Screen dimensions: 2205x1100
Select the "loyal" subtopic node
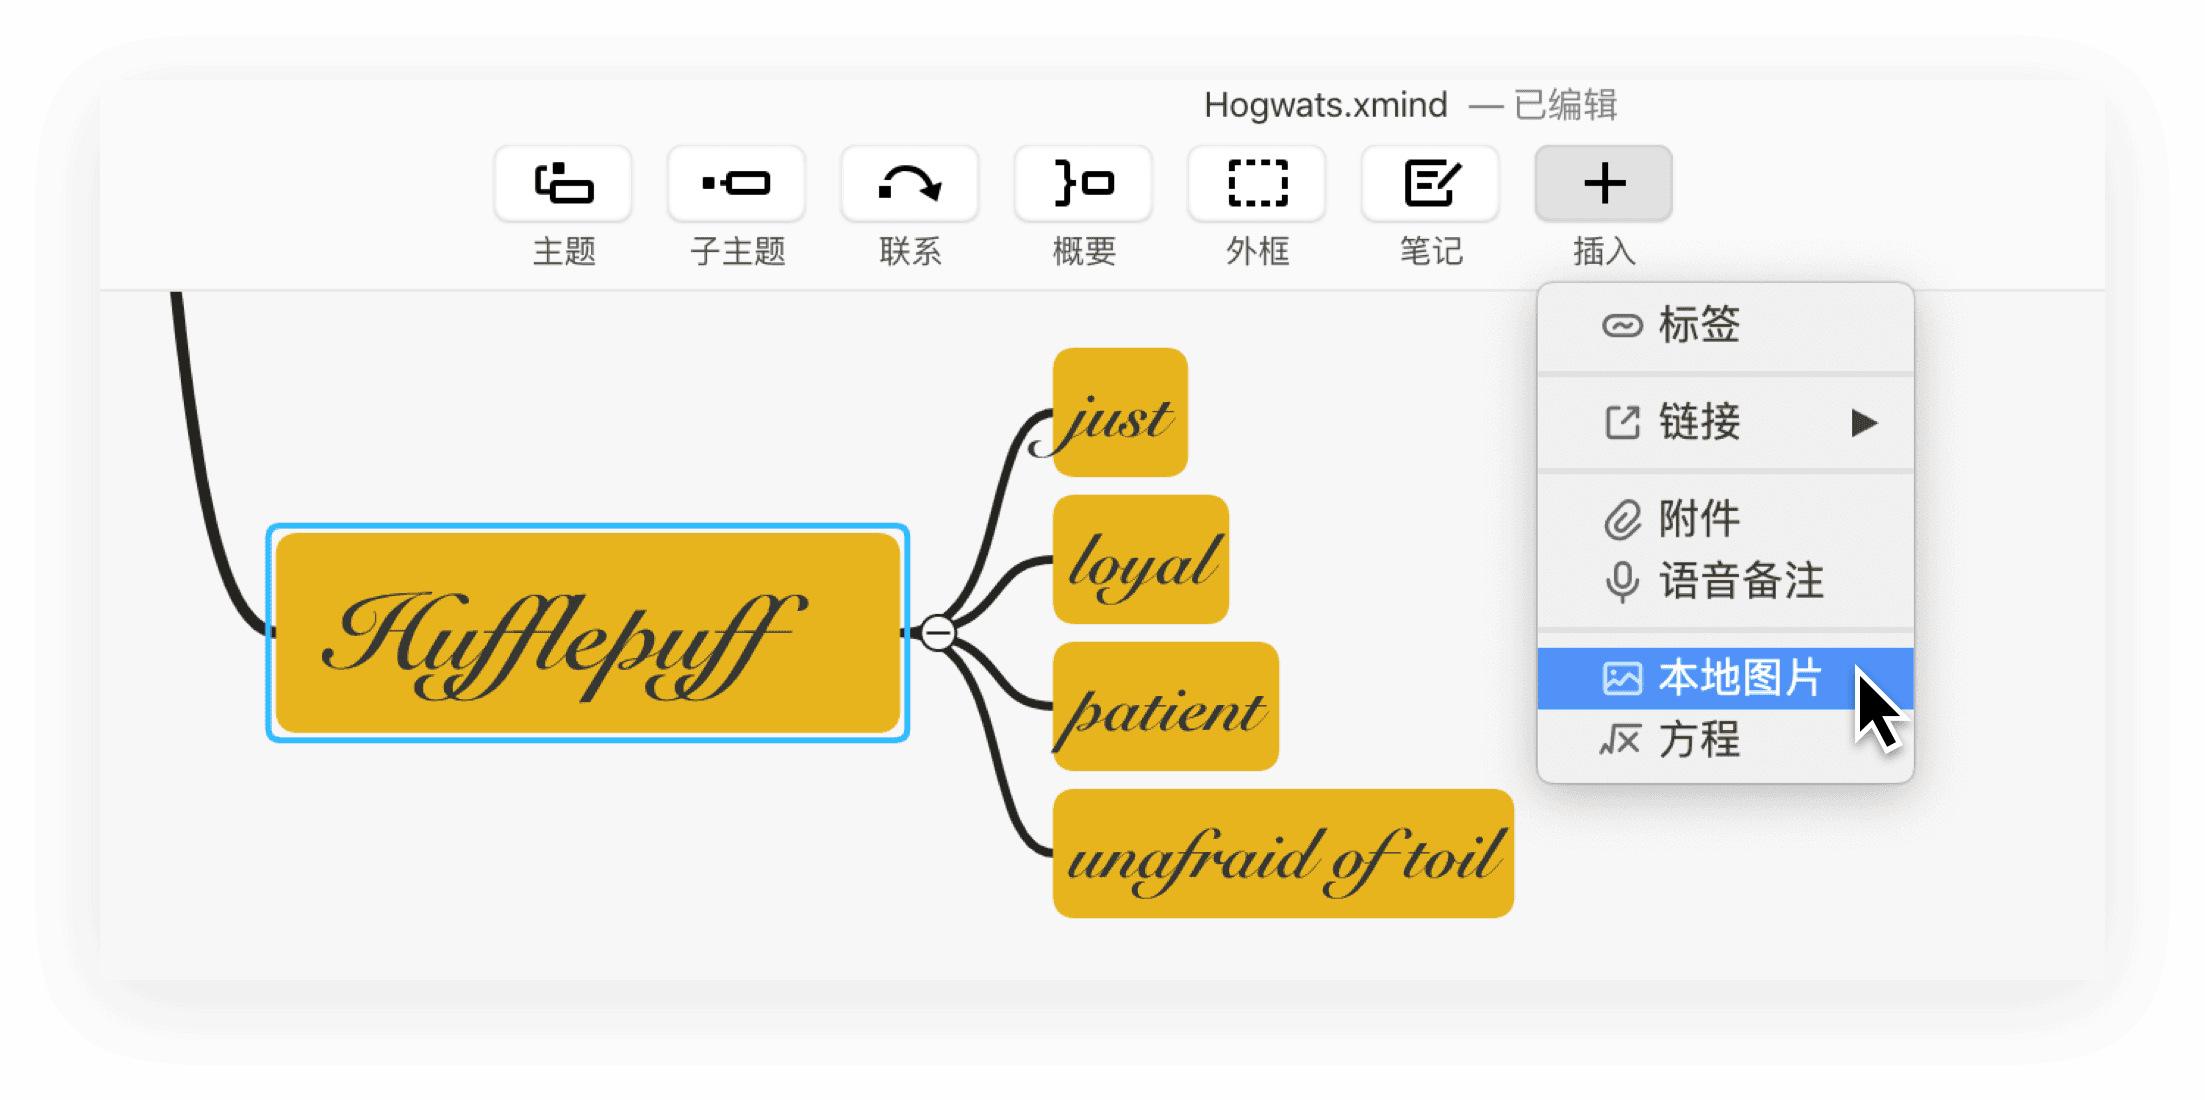[x=1140, y=560]
